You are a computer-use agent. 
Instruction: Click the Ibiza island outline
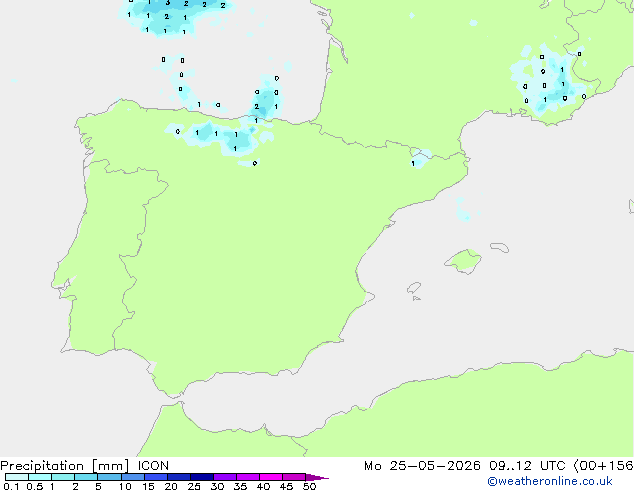tap(414, 288)
